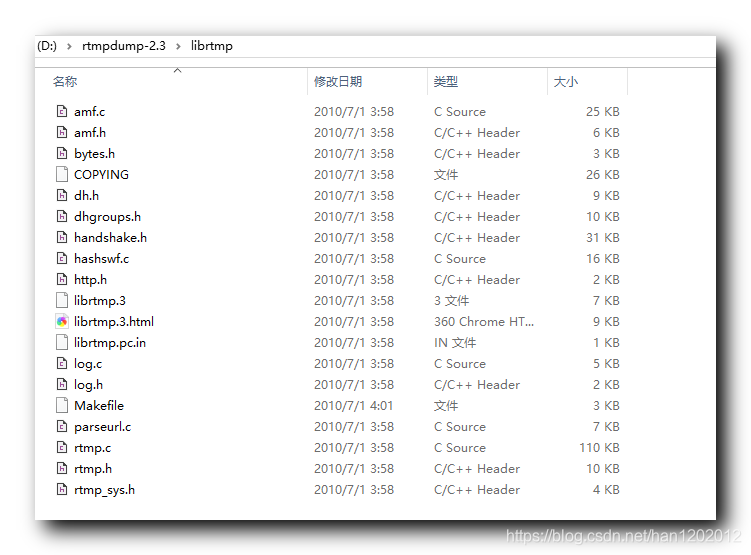The height and width of the screenshot is (555, 751).
Task: Select the COPYING blank file icon
Action: 62,174
